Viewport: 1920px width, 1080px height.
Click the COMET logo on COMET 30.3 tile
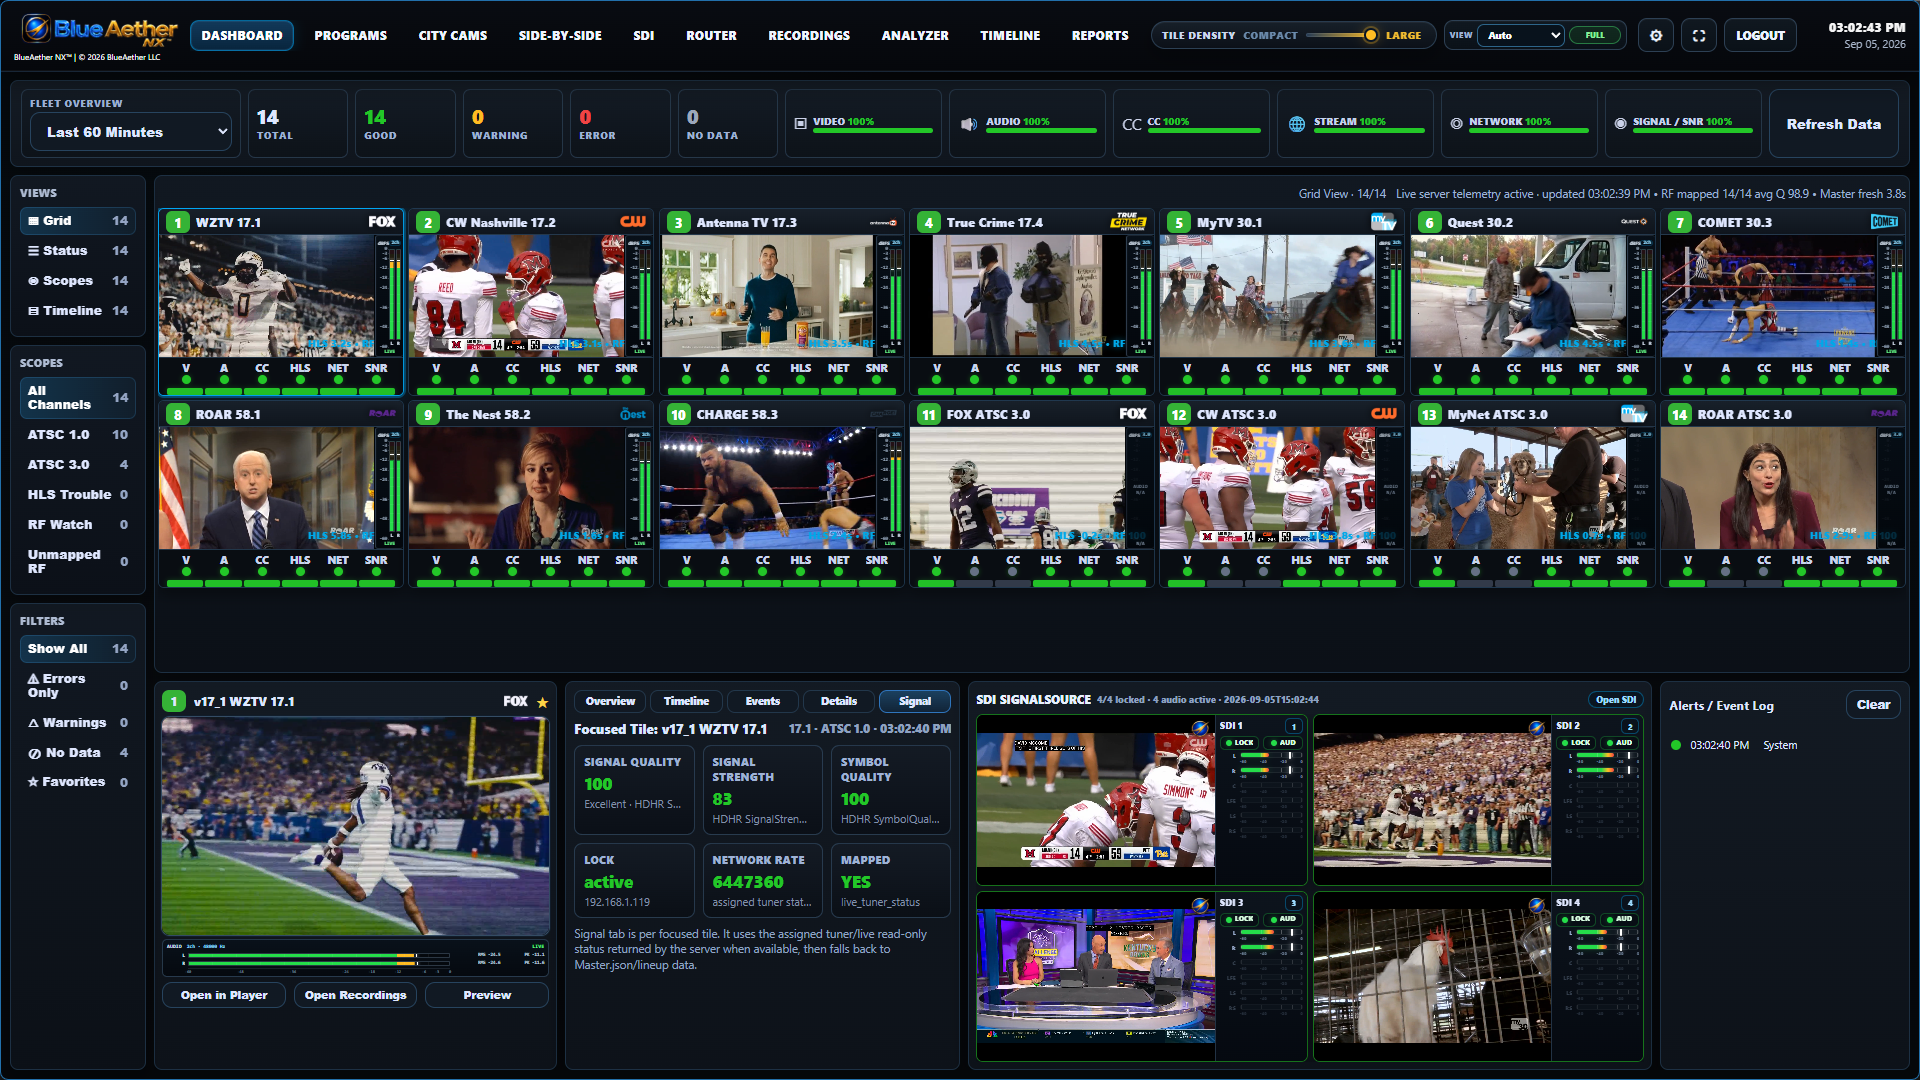coord(1884,222)
